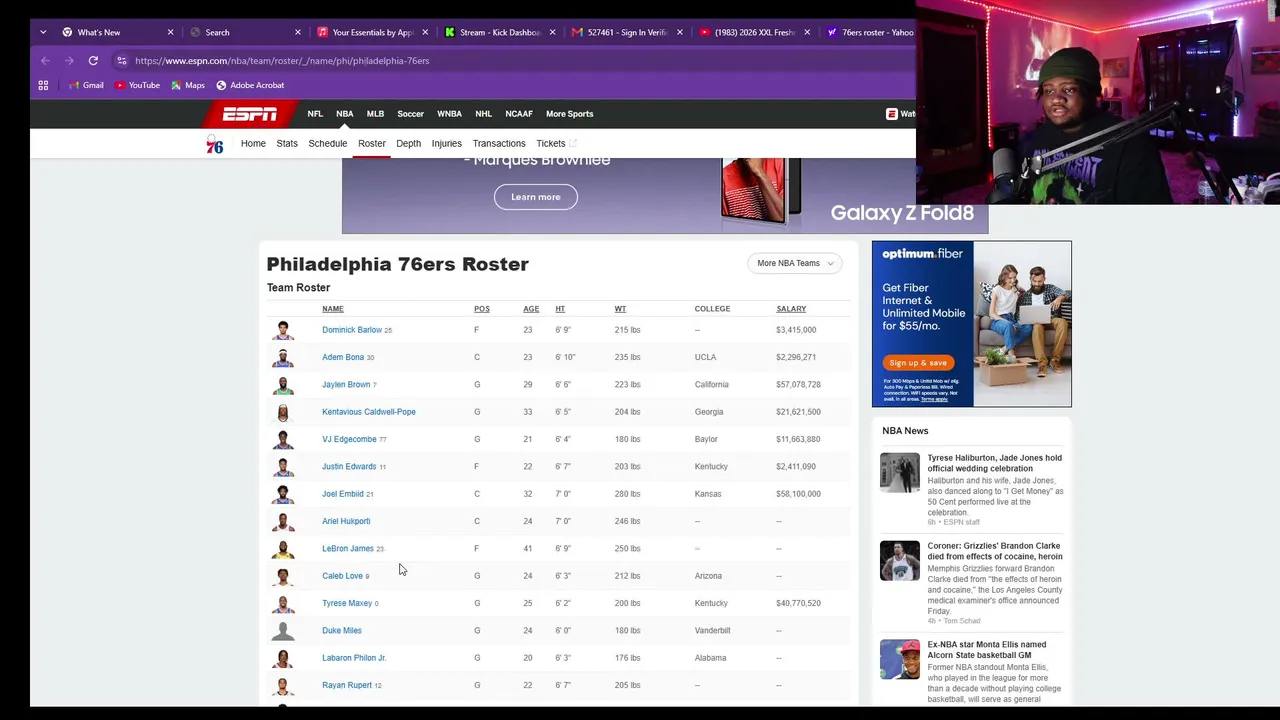
Task: Open the NFL section in ESPN nav
Action: coord(315,114)
